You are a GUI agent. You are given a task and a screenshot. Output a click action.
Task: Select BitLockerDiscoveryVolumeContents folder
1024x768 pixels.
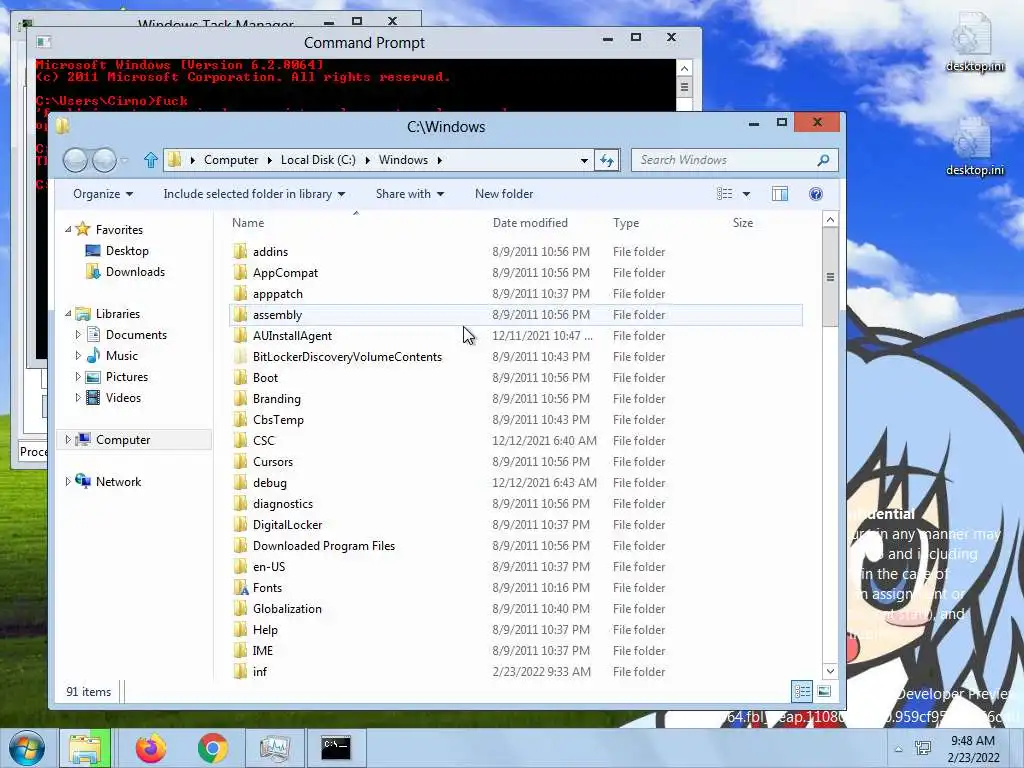point(347,357)
